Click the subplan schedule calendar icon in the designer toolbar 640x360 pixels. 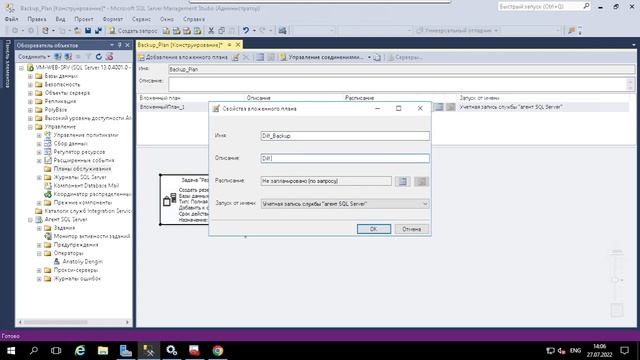pyautogui.click(x=260, y=58)
